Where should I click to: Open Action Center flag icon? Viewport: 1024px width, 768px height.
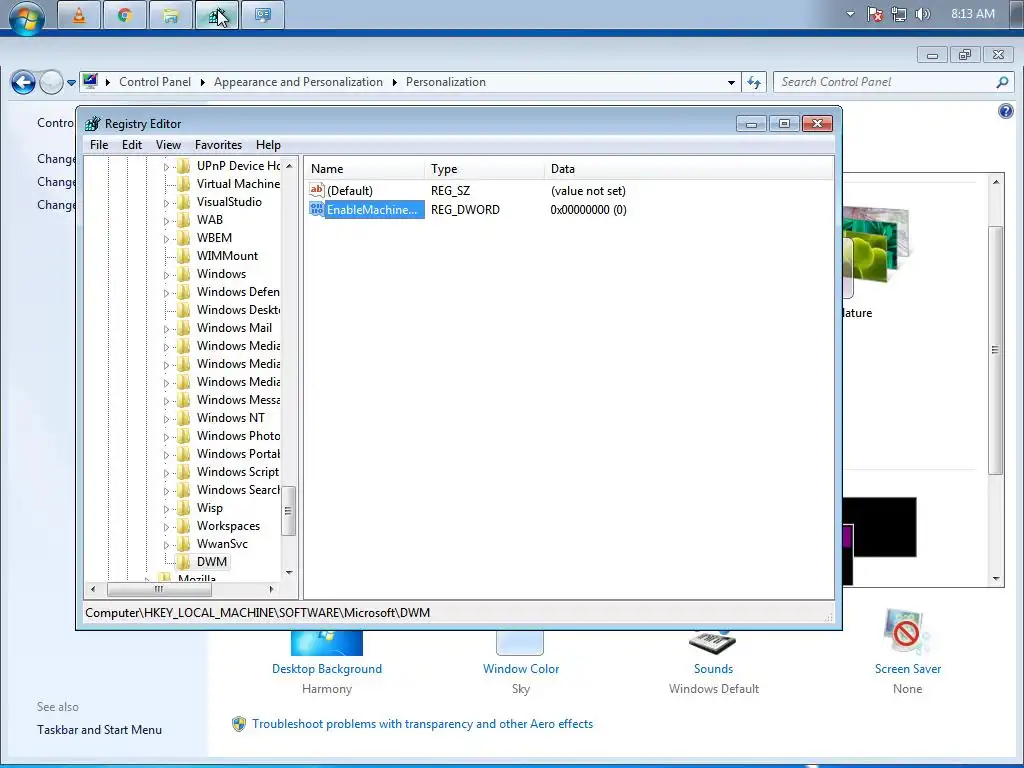874,14
